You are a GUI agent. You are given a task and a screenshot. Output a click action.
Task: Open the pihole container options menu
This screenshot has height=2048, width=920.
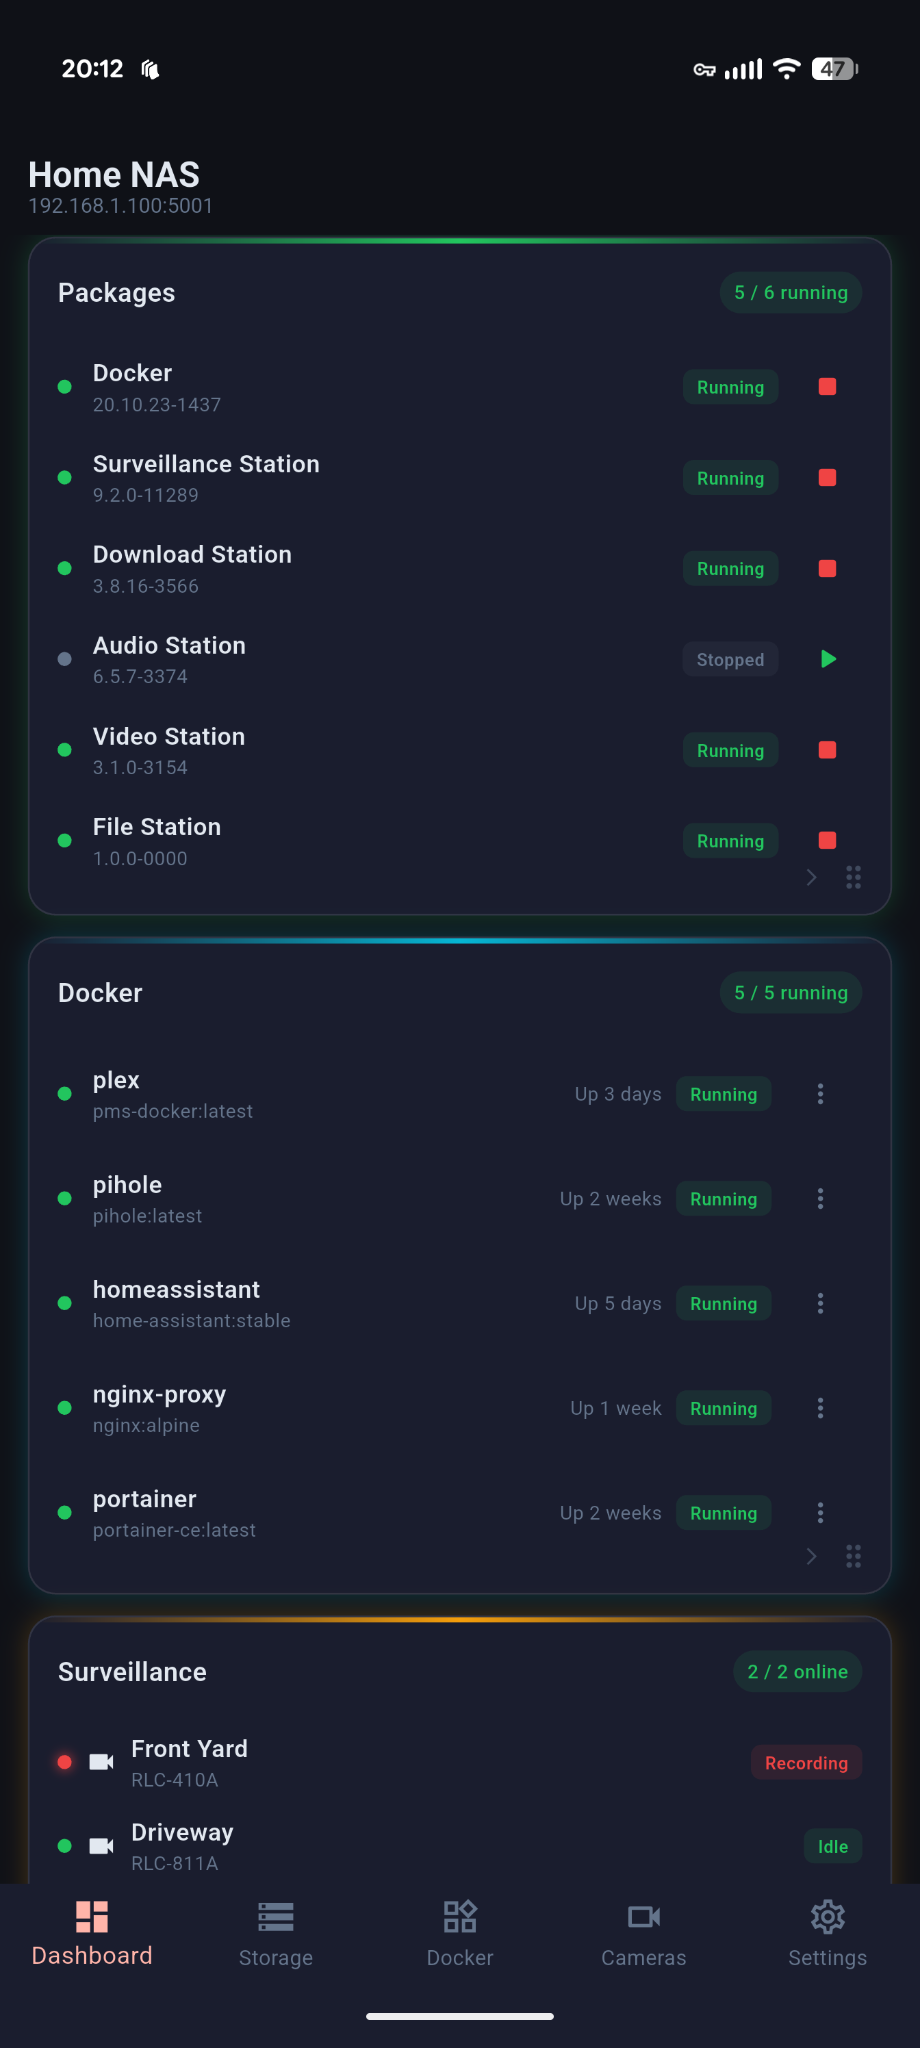(x=820, y=1198)
